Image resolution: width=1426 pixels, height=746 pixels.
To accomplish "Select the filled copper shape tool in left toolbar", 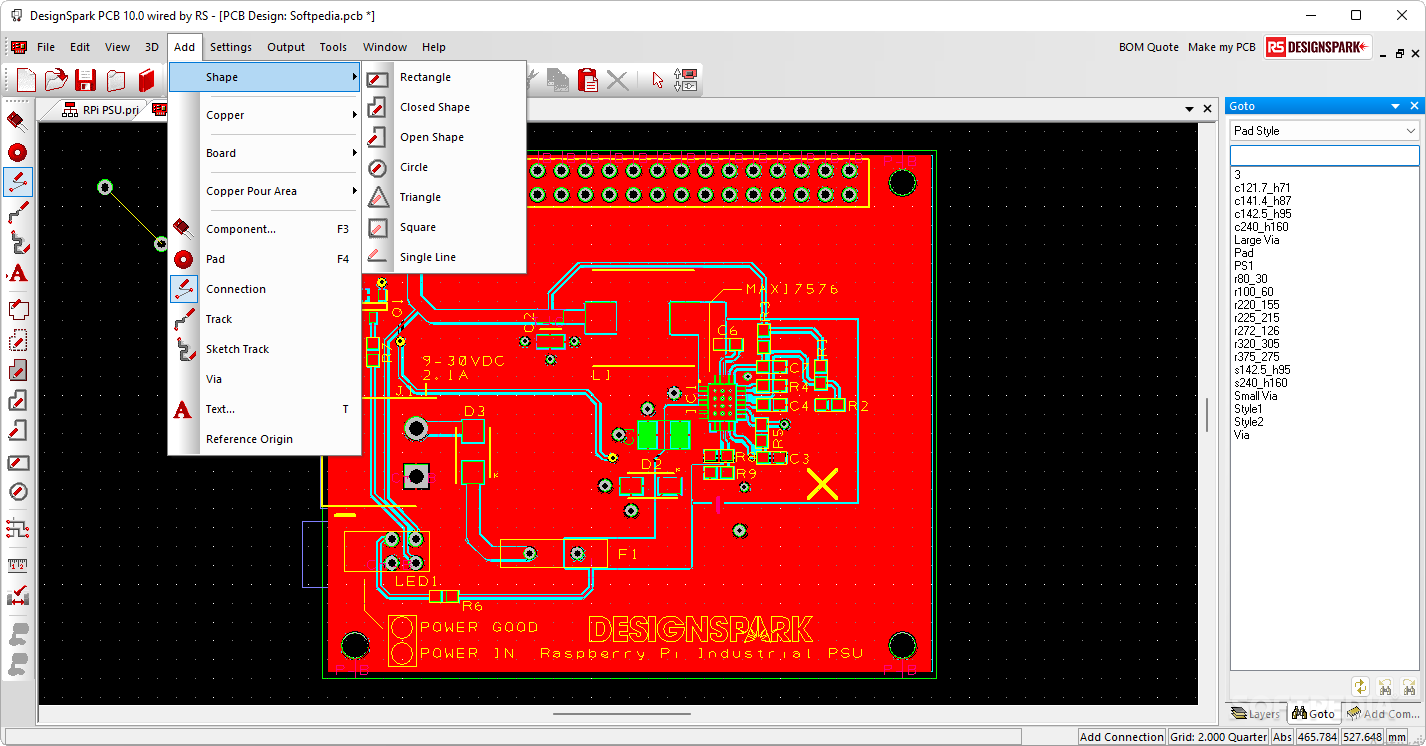I will (x=17, y=370).
